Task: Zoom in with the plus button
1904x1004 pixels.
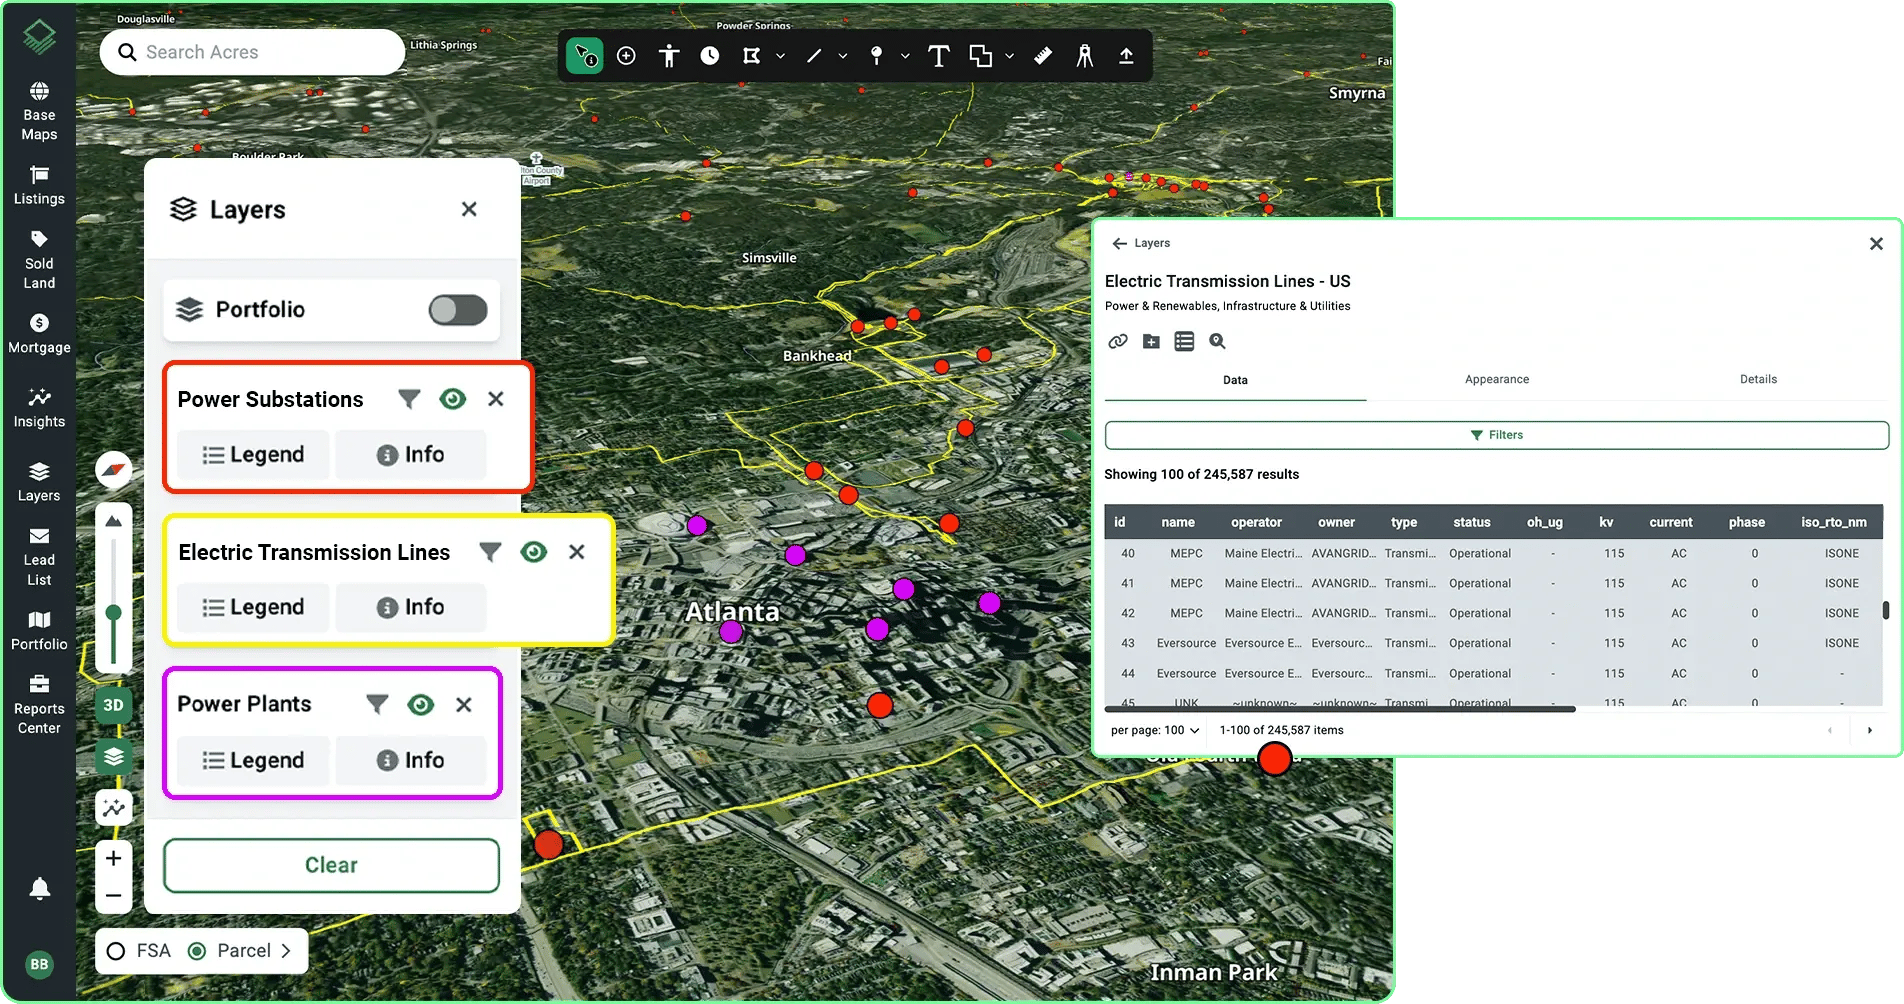Action: tap(114, 858)
